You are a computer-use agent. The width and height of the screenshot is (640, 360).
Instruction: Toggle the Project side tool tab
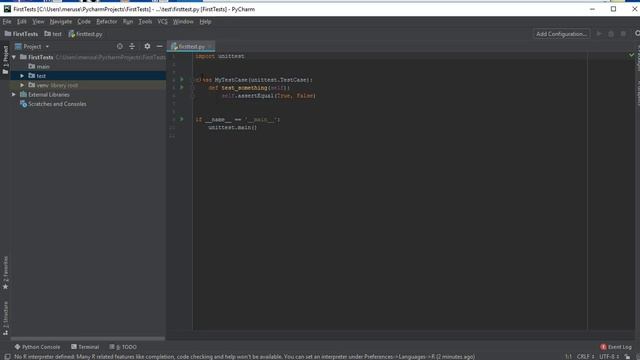pyautogui.click(x=5, y=60)
